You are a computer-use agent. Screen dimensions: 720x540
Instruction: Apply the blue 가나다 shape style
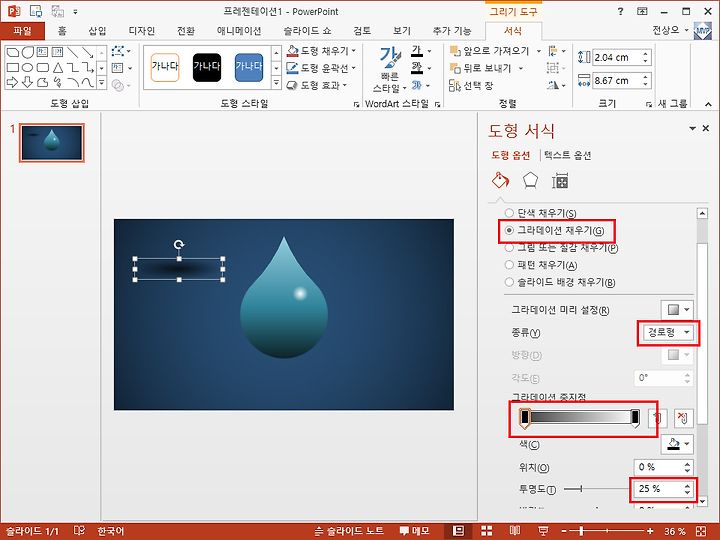(x=249, y=68)
